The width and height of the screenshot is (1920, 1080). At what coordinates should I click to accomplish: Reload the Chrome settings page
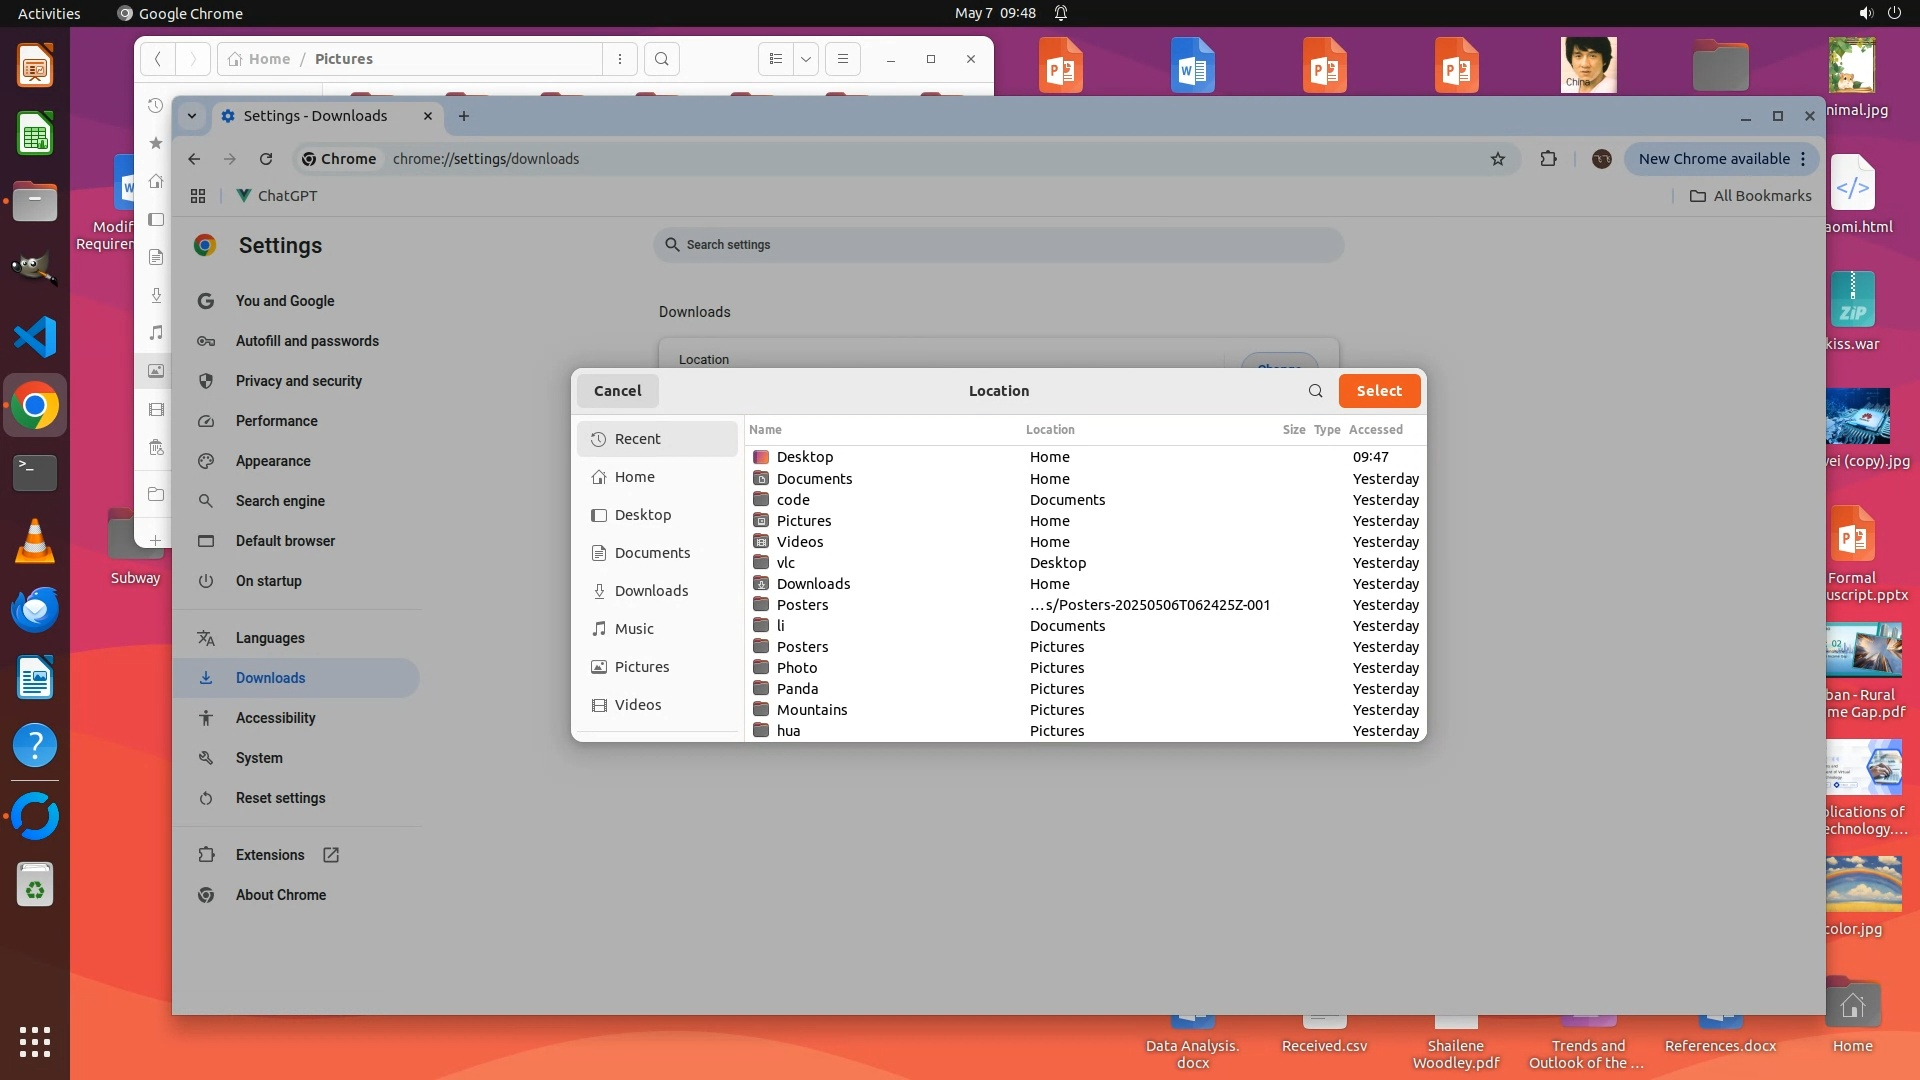click(266, 159)
